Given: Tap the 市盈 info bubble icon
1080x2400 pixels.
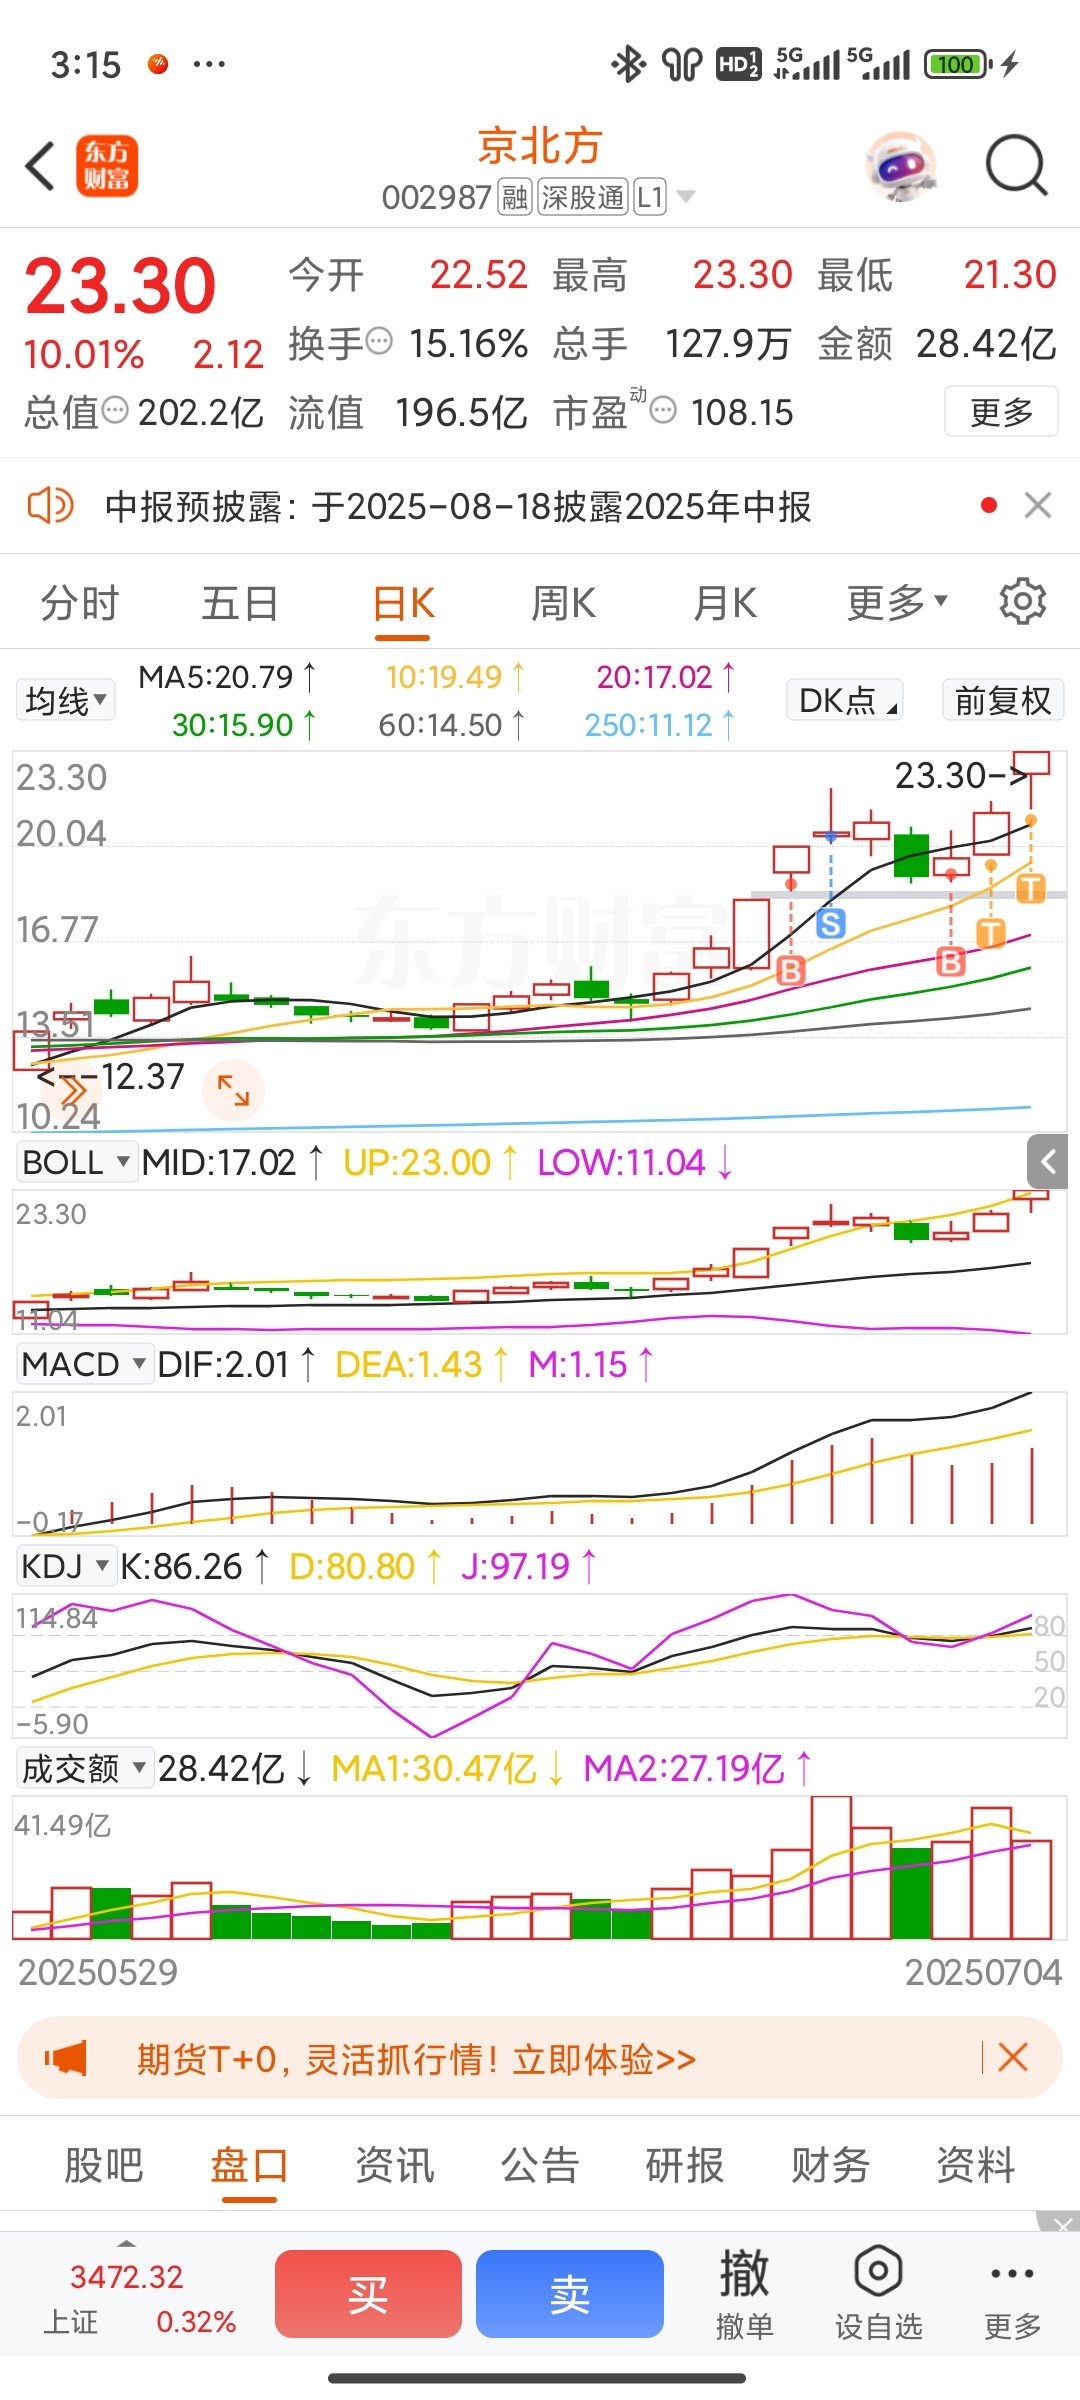Looking at the screenshot, I should [x=663, y=409].
